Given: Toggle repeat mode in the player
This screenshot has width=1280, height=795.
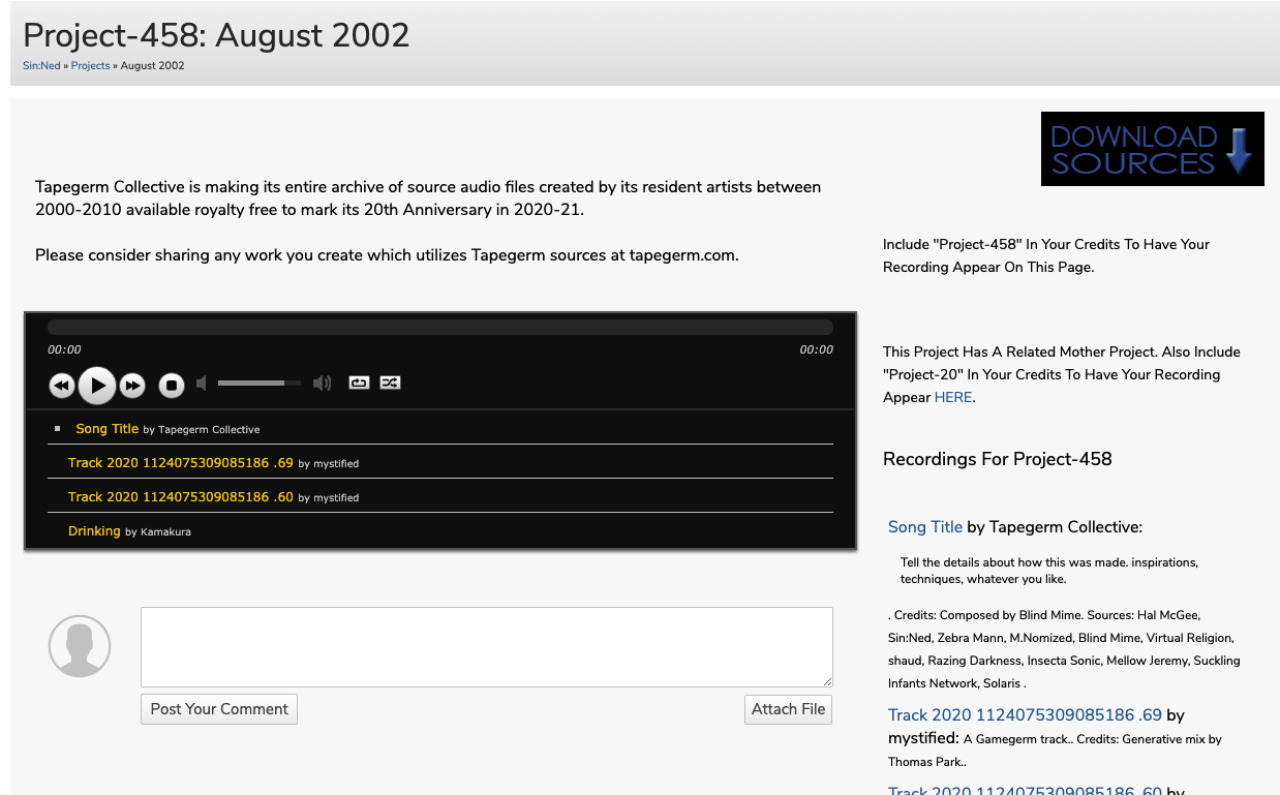Looking at the screenshot, I should (x=358, y=382).
